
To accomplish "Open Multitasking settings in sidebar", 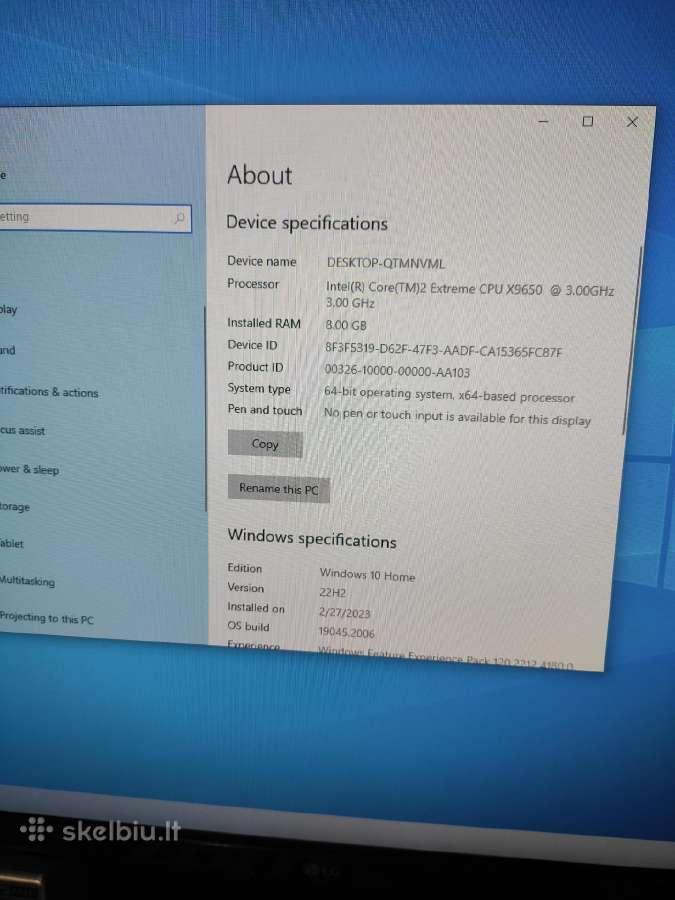I will [x=27, y=581].
